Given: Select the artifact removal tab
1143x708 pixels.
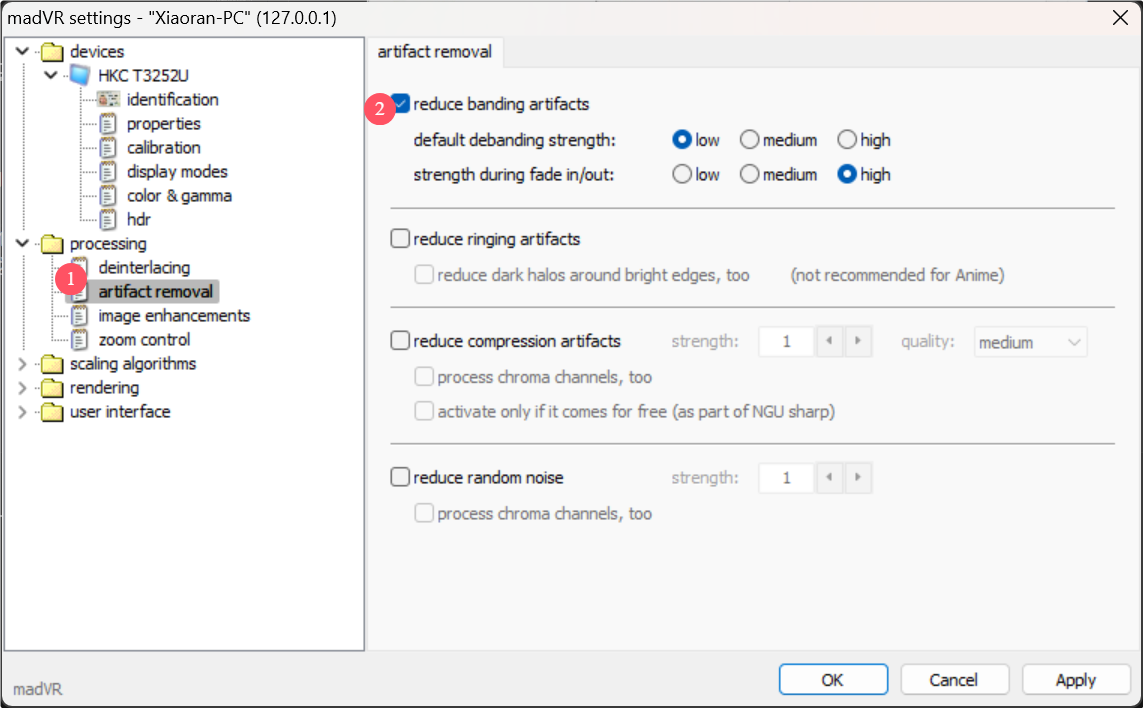Looking at the screenshot, I should [x=435, y=51].
